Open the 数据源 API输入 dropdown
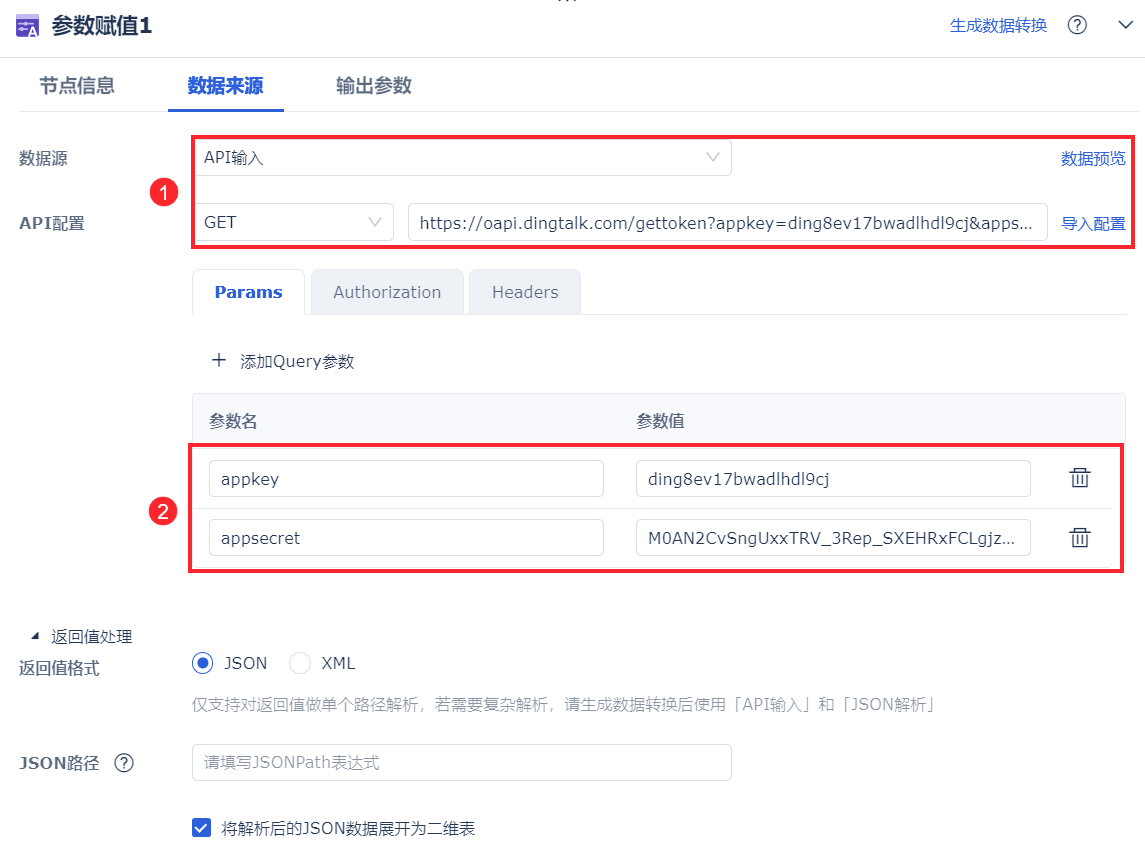 [x=462, y=158]
